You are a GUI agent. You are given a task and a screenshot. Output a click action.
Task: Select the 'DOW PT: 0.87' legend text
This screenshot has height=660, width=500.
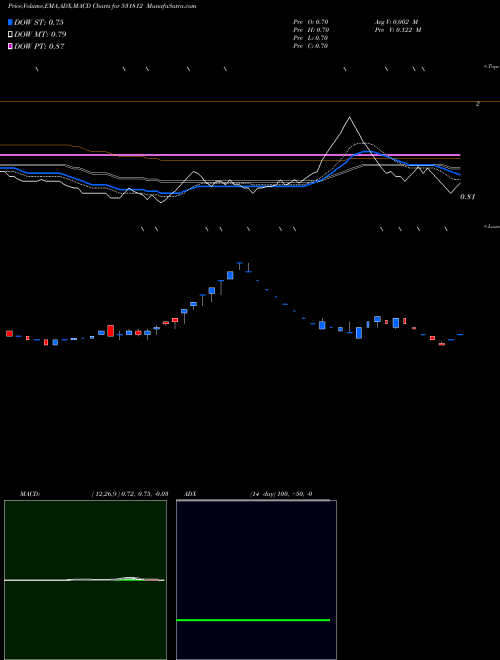[39, 47]
